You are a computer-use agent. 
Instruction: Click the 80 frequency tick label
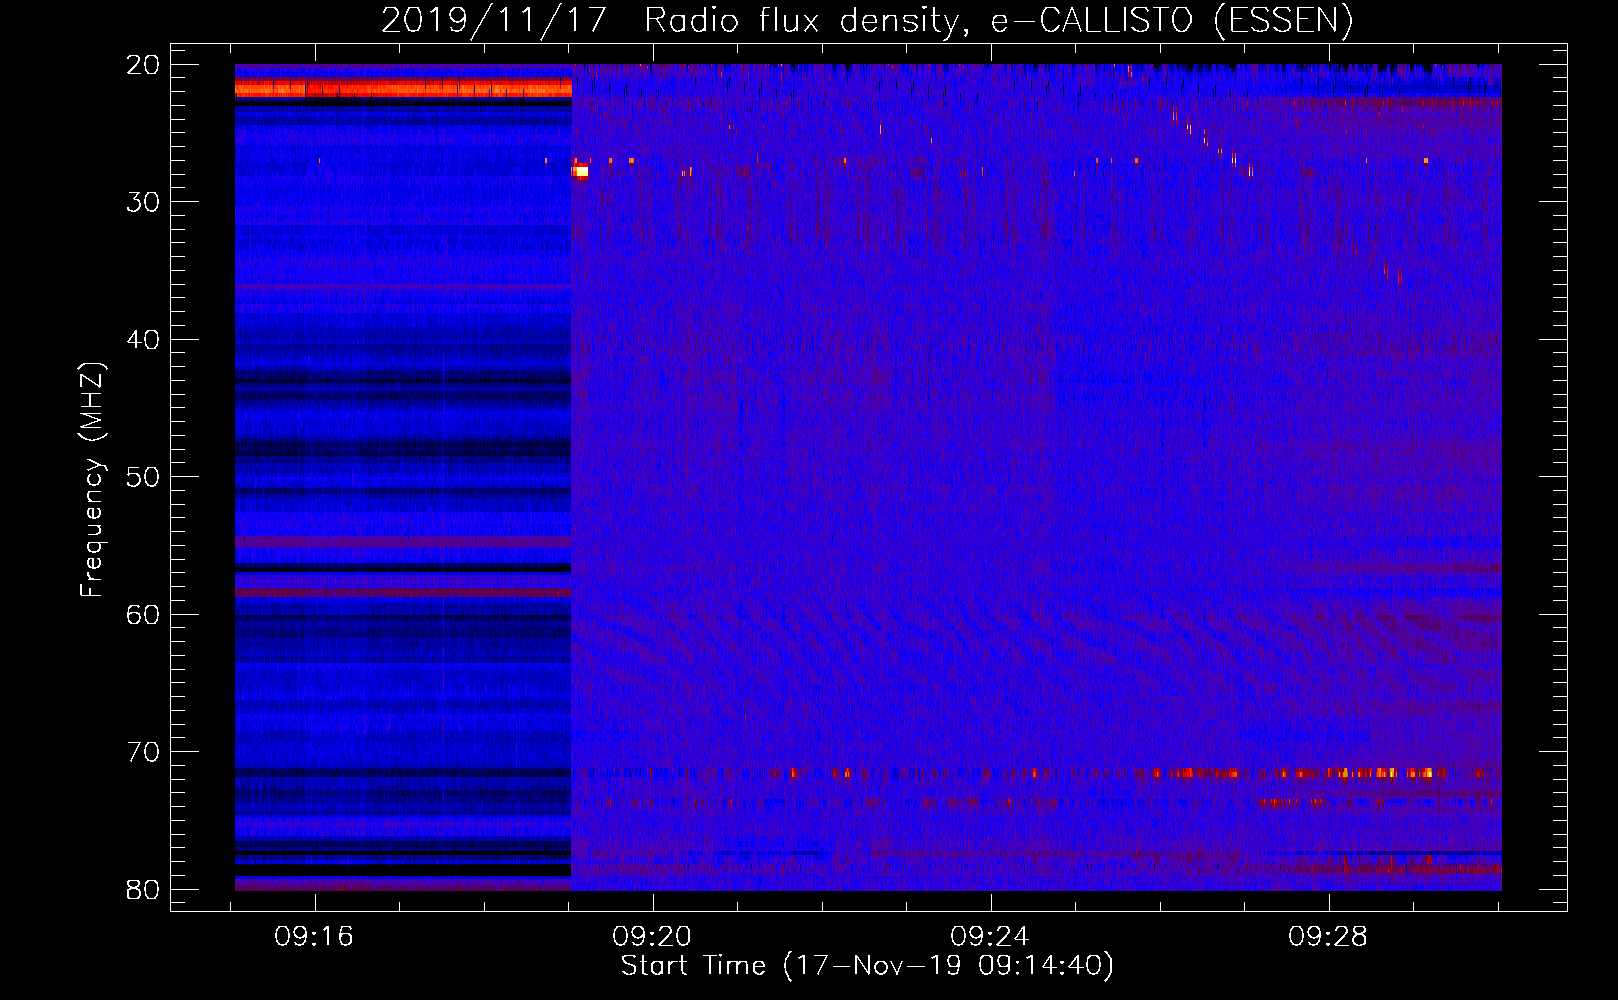(x=143, y=889)
